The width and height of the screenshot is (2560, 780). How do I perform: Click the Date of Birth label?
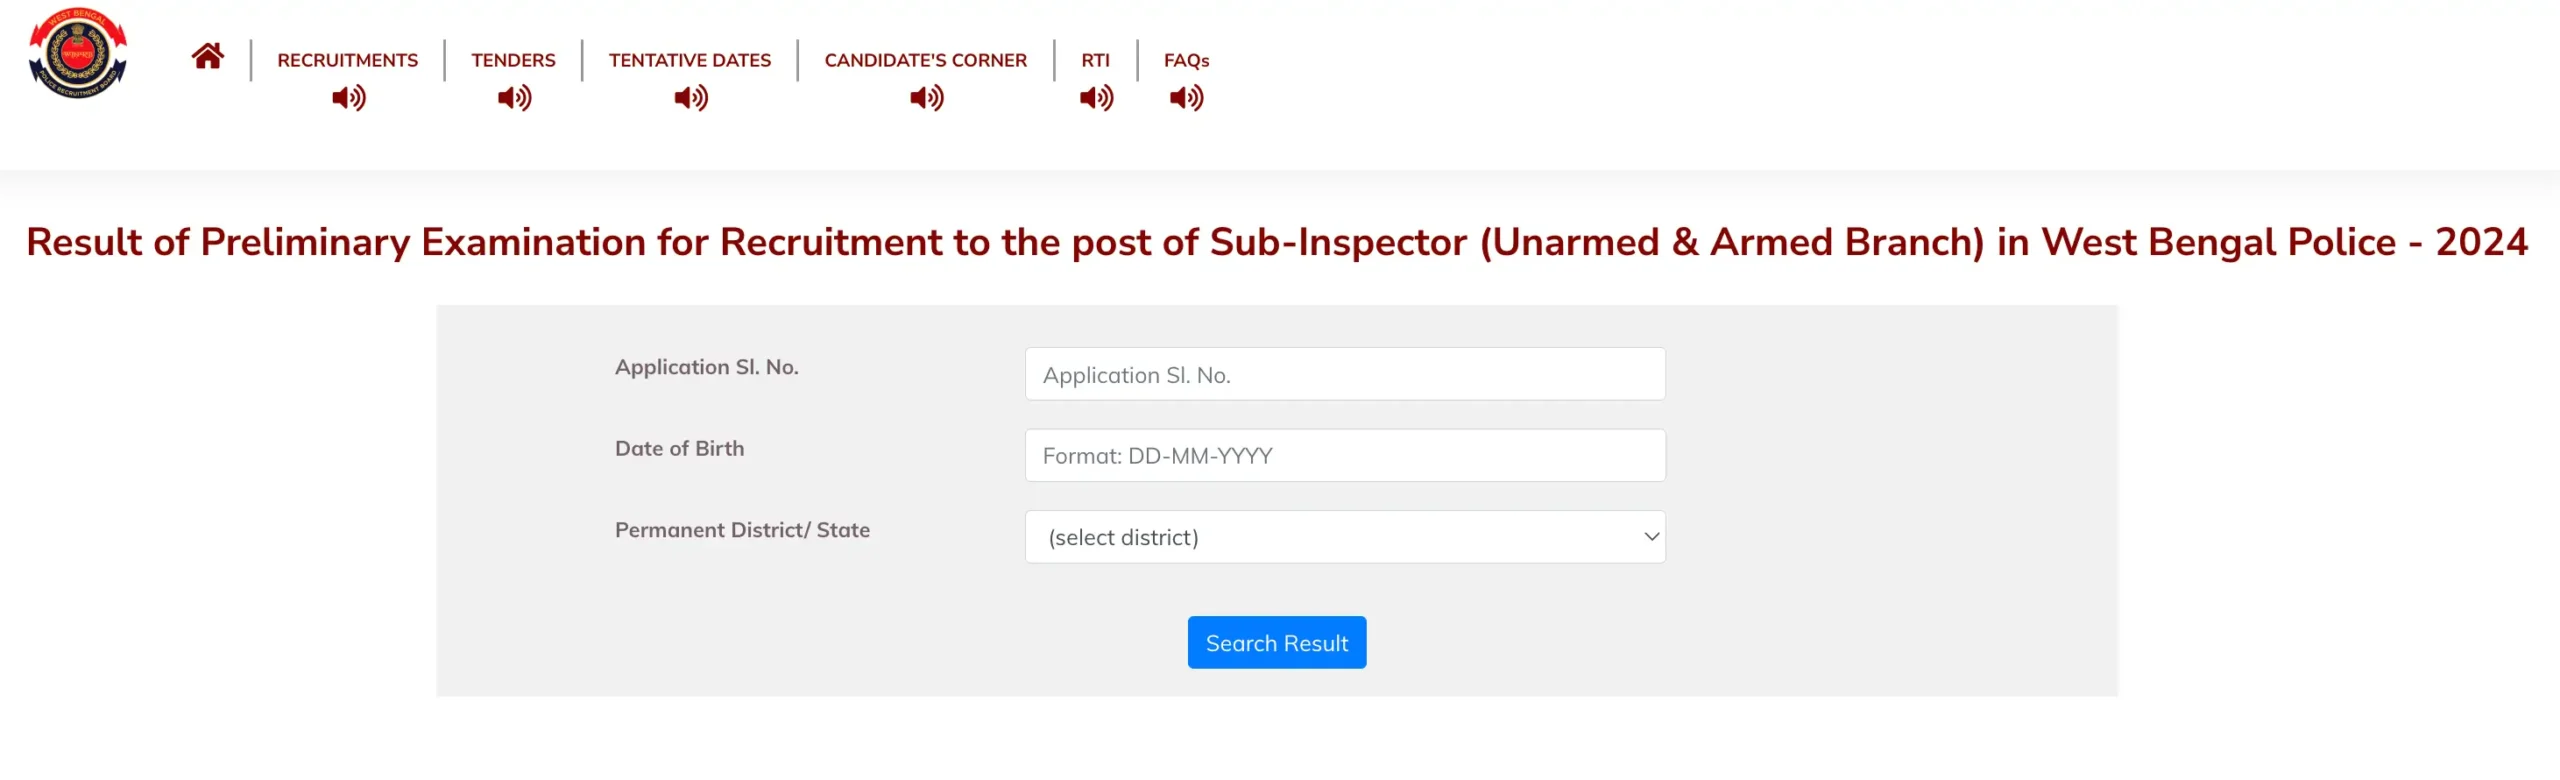[x=679, y=448]
